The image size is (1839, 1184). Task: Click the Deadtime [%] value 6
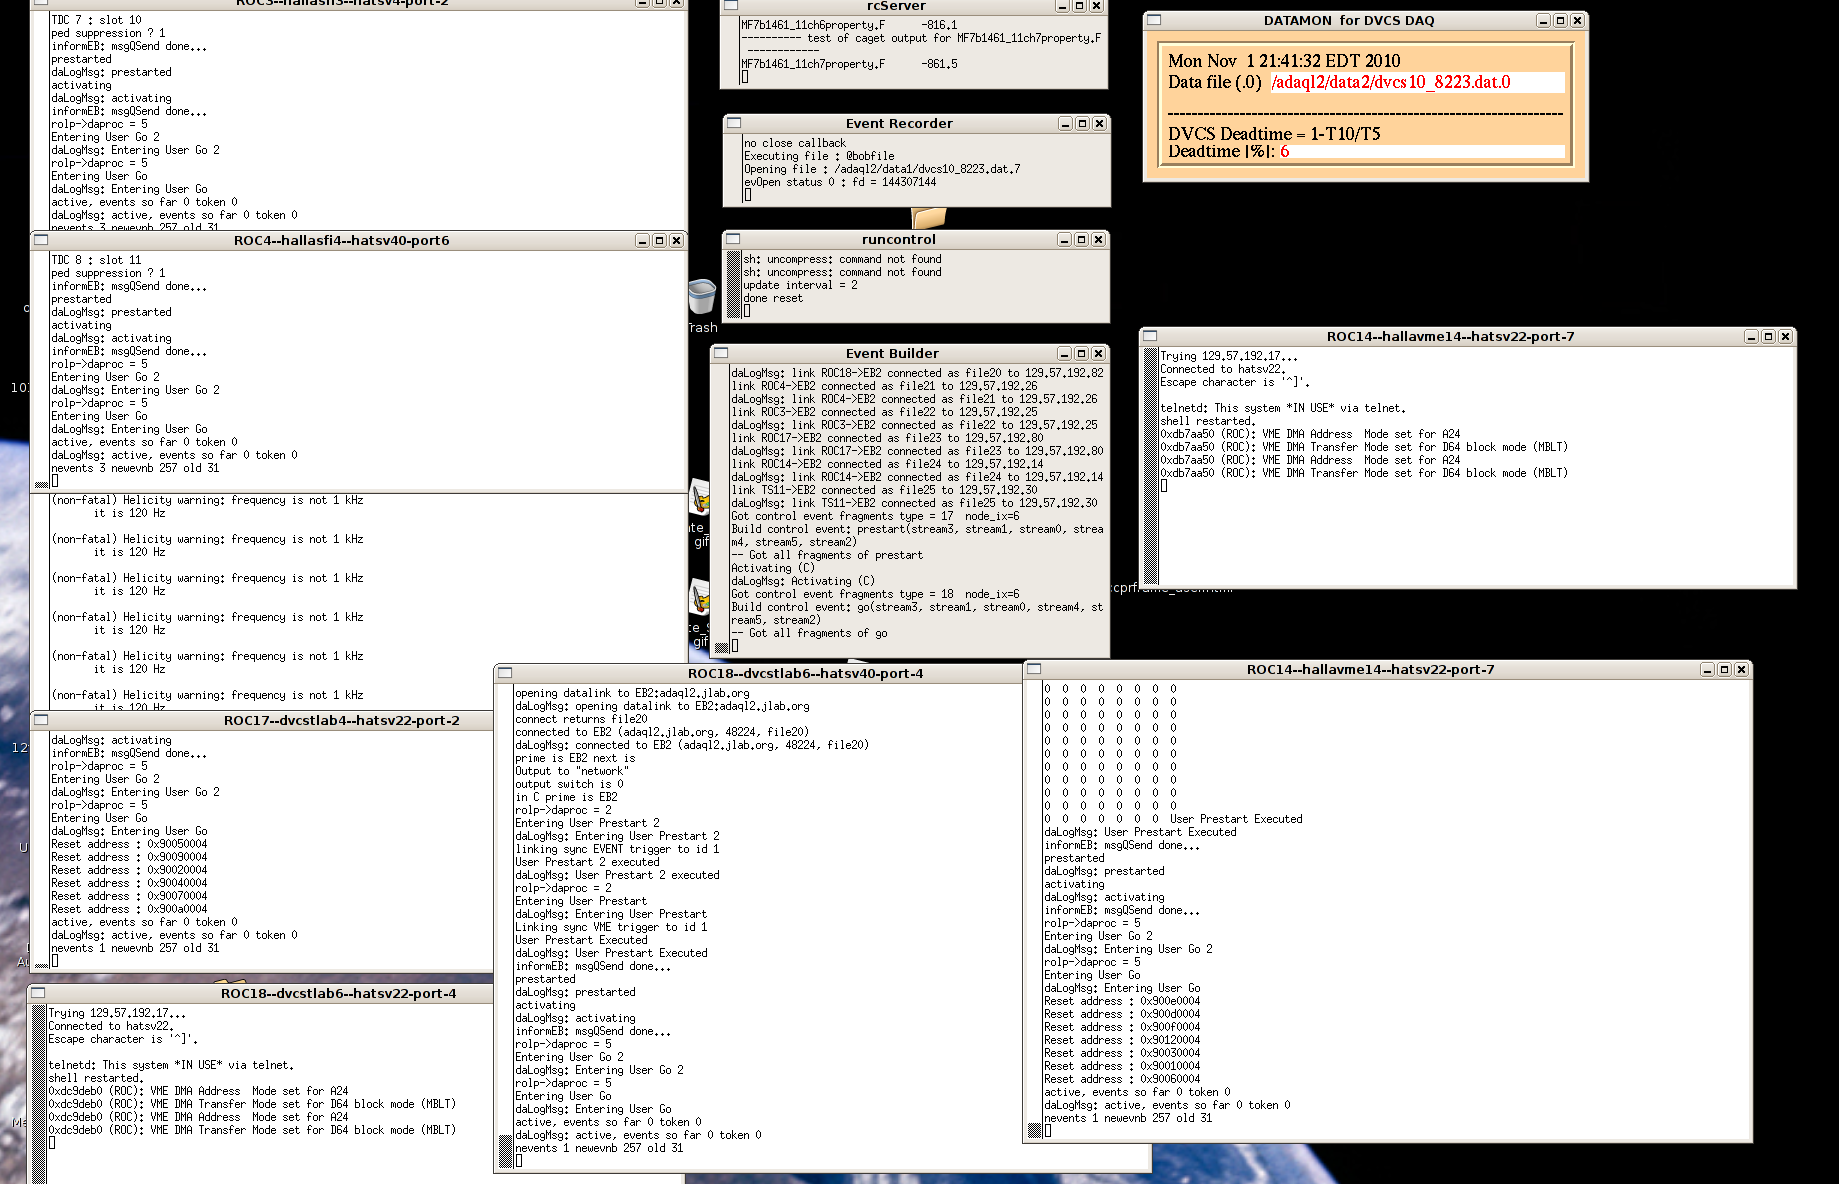click(1284, 151)
